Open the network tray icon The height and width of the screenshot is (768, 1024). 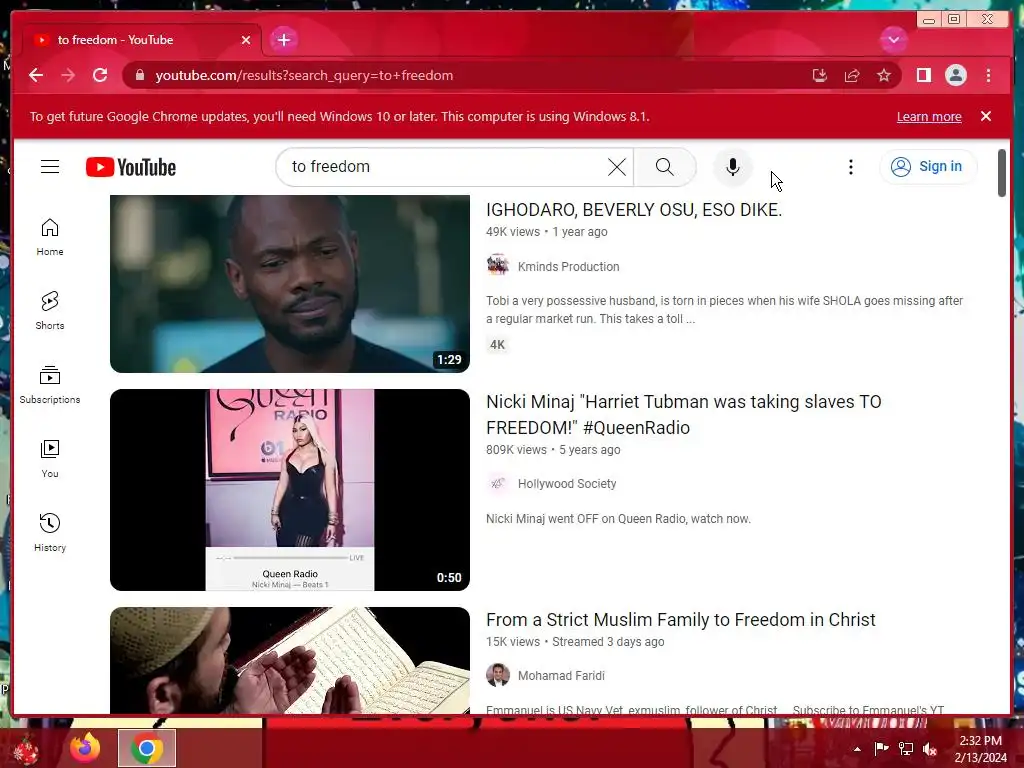pyautogui.click(x=906, y=749)
